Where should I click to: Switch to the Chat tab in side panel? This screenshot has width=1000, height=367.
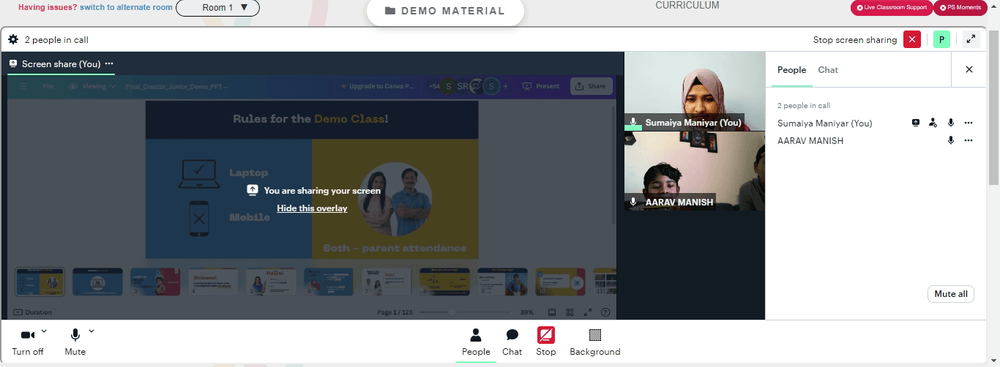click(x=828, y=70)
